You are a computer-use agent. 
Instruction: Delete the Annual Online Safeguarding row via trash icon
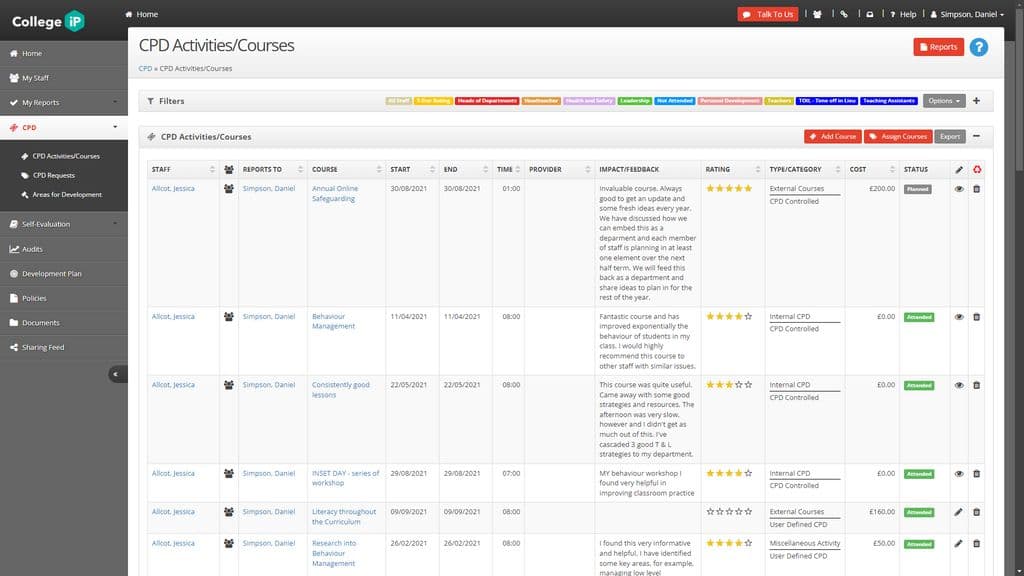pyautogui.click(x=976, y=189)
